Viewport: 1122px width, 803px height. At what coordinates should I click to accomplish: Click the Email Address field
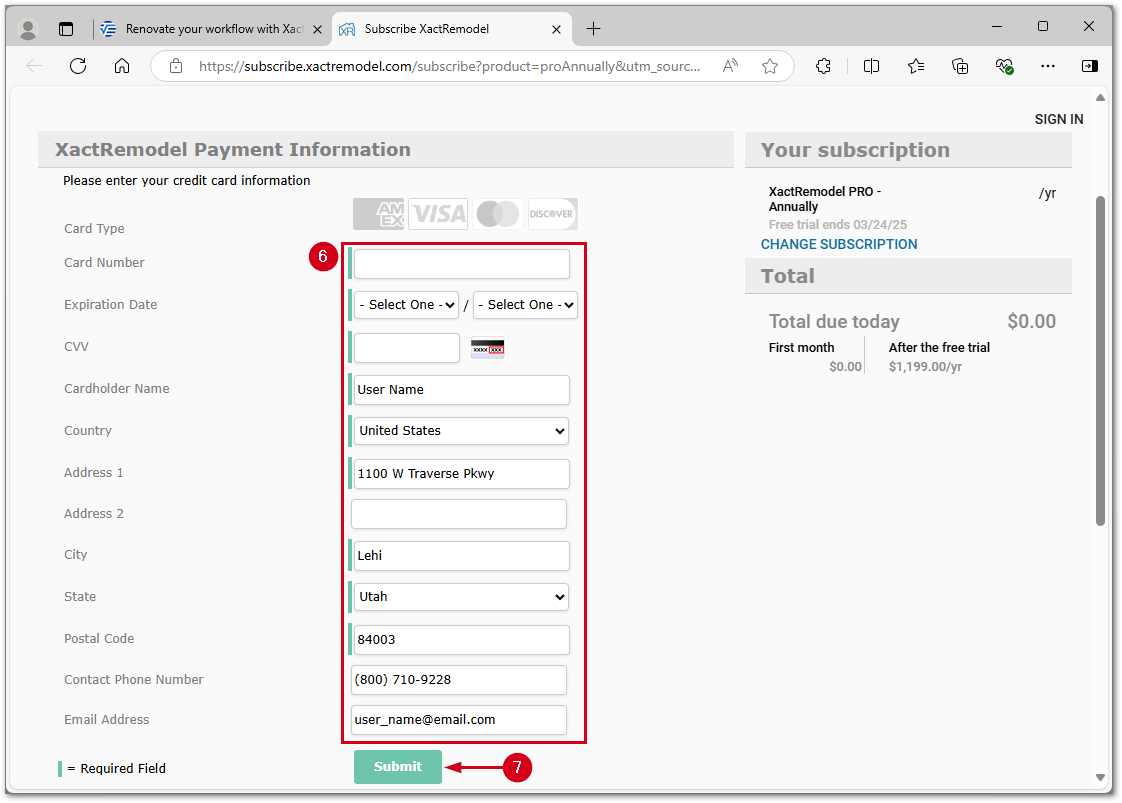(x=459, y=720)
